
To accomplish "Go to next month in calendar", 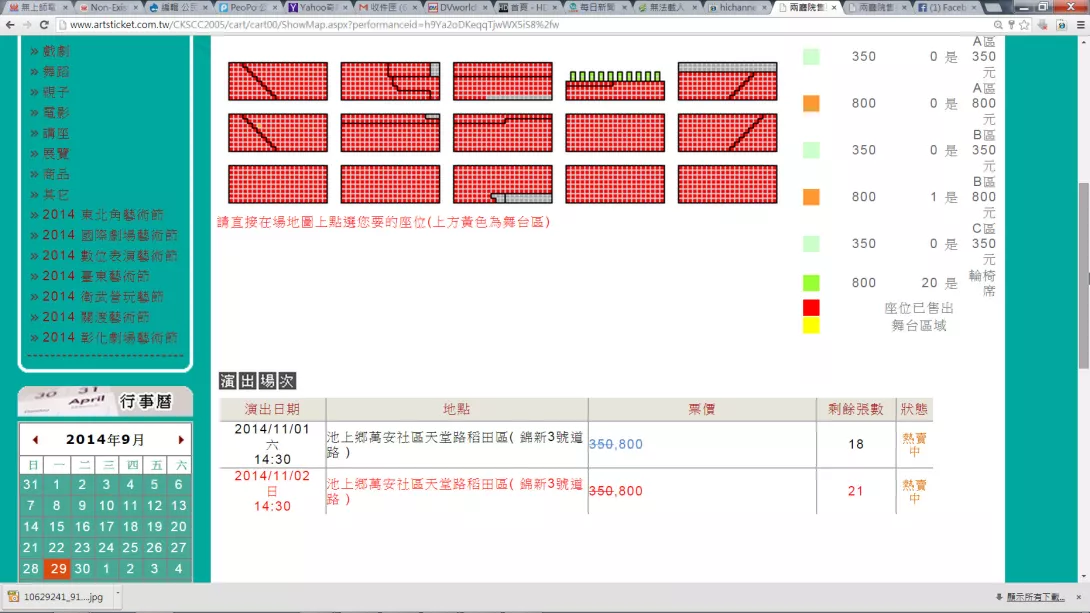I will pos(181,440).
